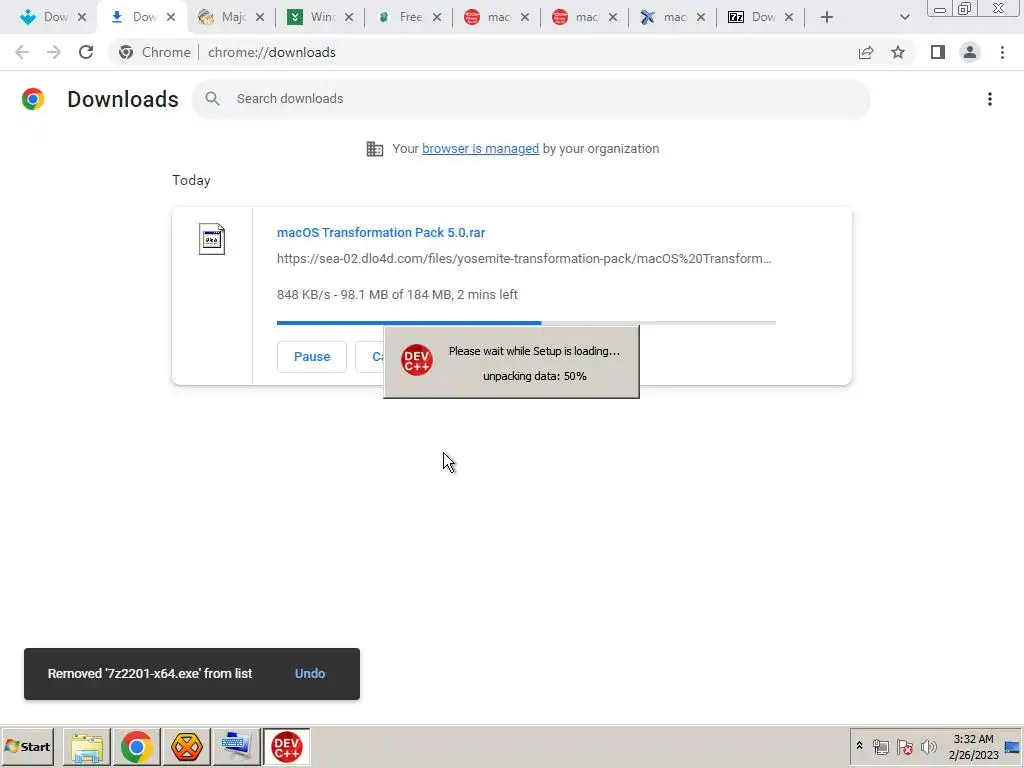This screenshot has width=1024, height=768.
Task: Click the Action Center flag tray icon
Action: tap(904, 746)
